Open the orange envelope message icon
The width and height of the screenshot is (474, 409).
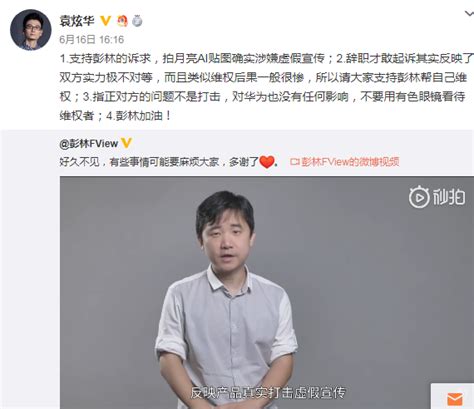pos(455,399)
